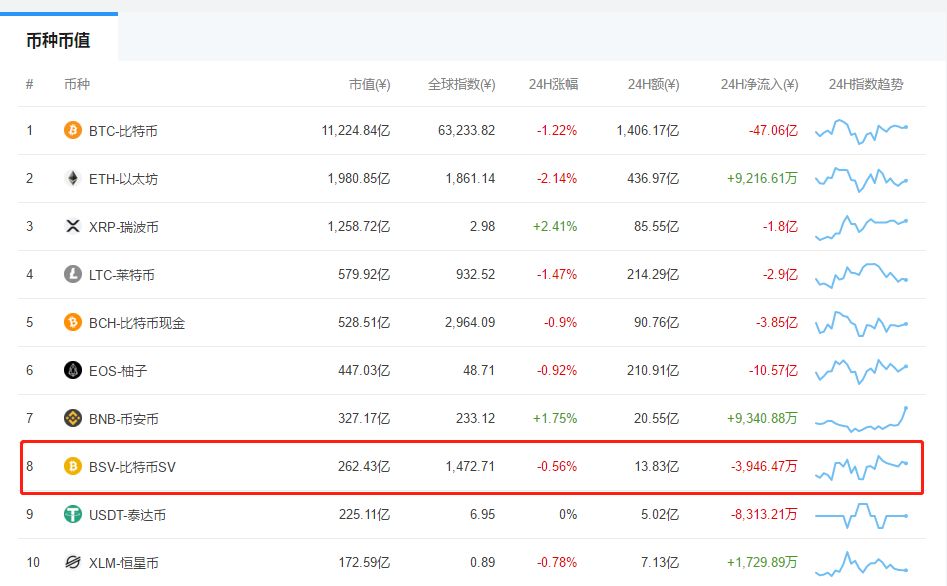Viewport: 947px width, 586px height.
Task: View USDT 24H index trend chart
Action: pyautogui.click(x=861, y=515)
